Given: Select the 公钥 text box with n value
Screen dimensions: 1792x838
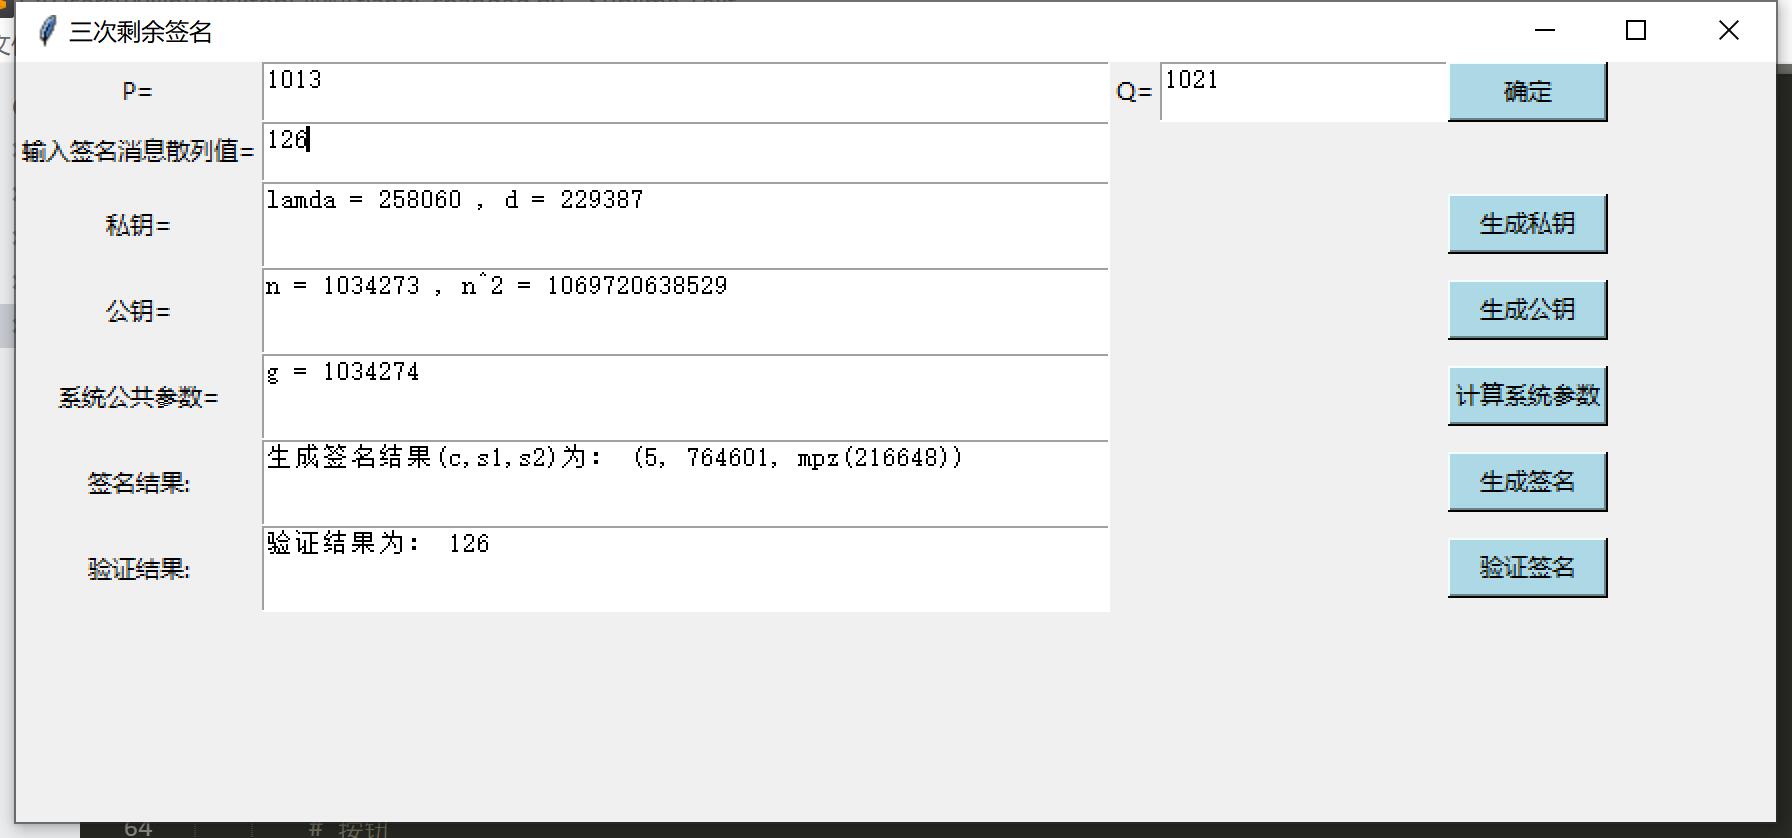Looking at the screenshot, I should pos(686,311).
